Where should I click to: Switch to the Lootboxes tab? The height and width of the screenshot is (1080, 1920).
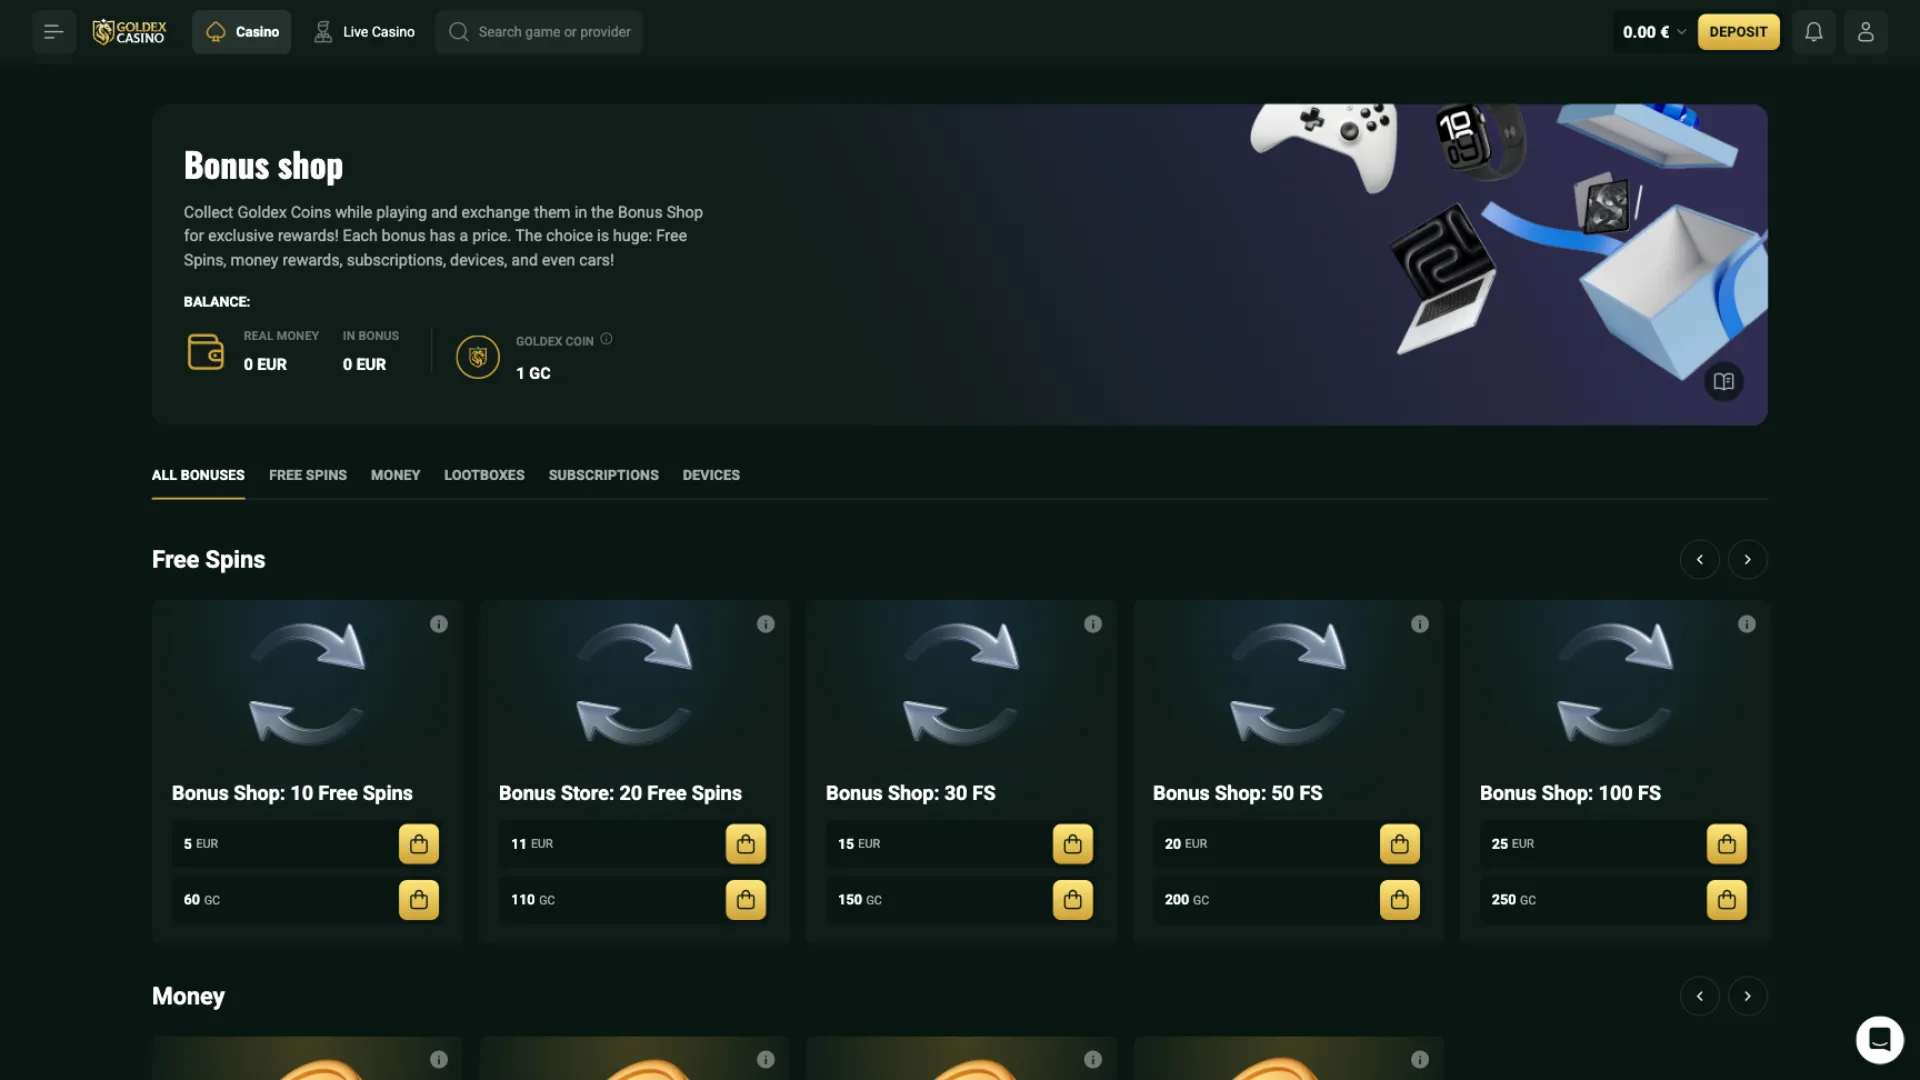tap(484, 475)
